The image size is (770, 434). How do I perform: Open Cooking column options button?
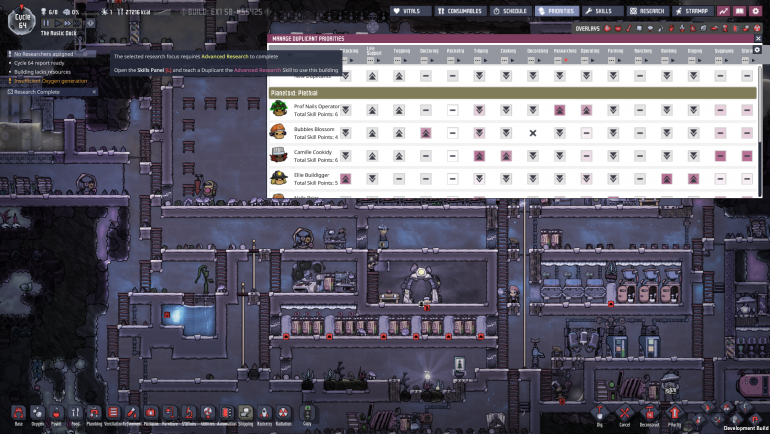click(x=504, y=60)
